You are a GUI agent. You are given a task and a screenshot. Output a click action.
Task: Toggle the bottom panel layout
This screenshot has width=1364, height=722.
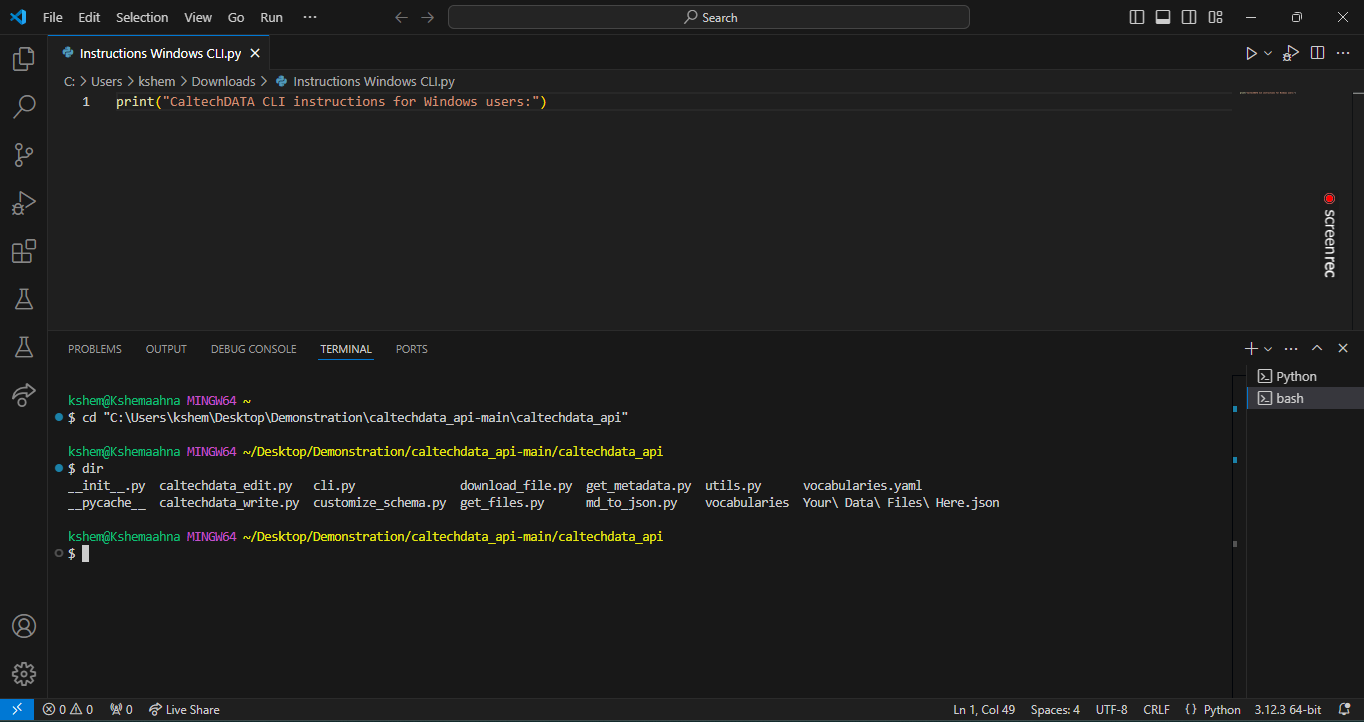1163,17
